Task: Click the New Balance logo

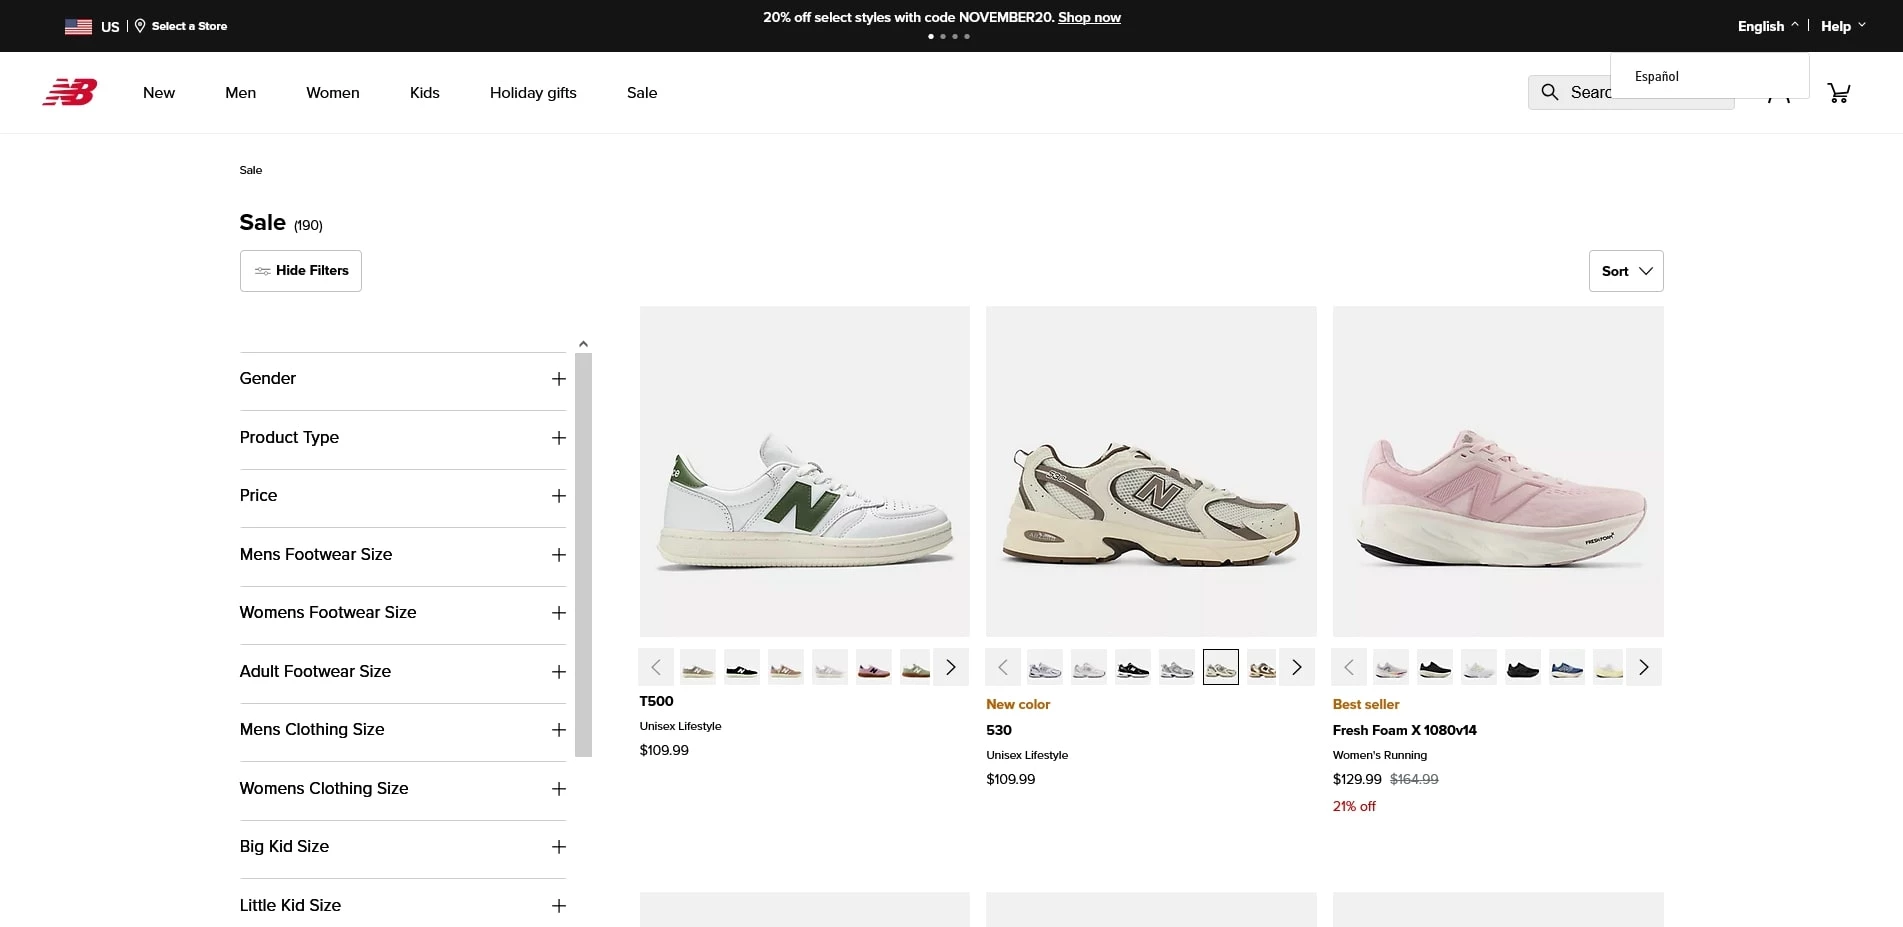Action: pos(69,92)
